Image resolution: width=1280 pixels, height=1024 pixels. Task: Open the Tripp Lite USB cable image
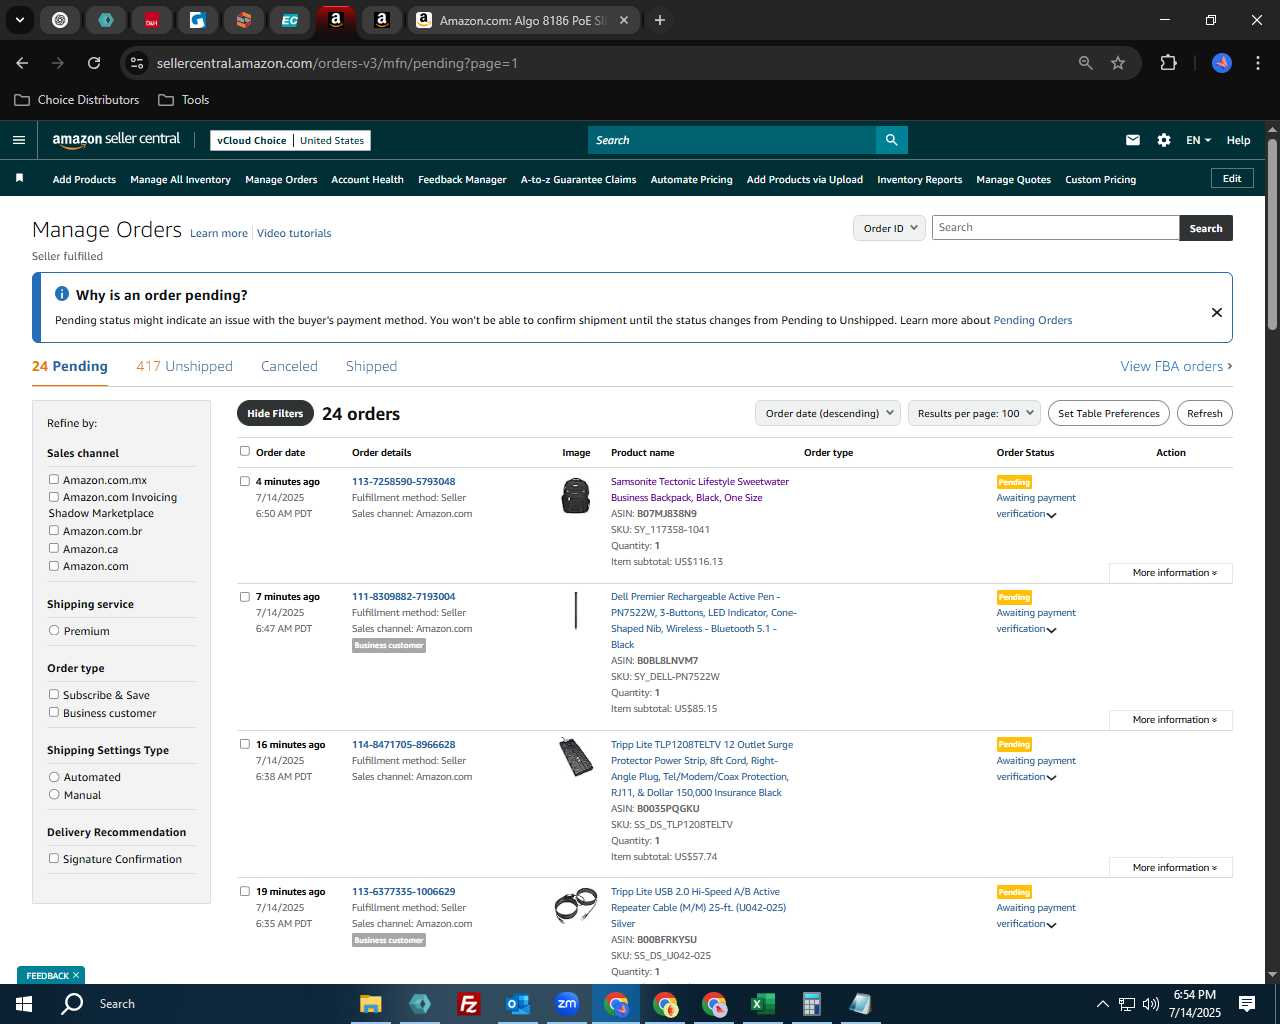click(576, 906)
